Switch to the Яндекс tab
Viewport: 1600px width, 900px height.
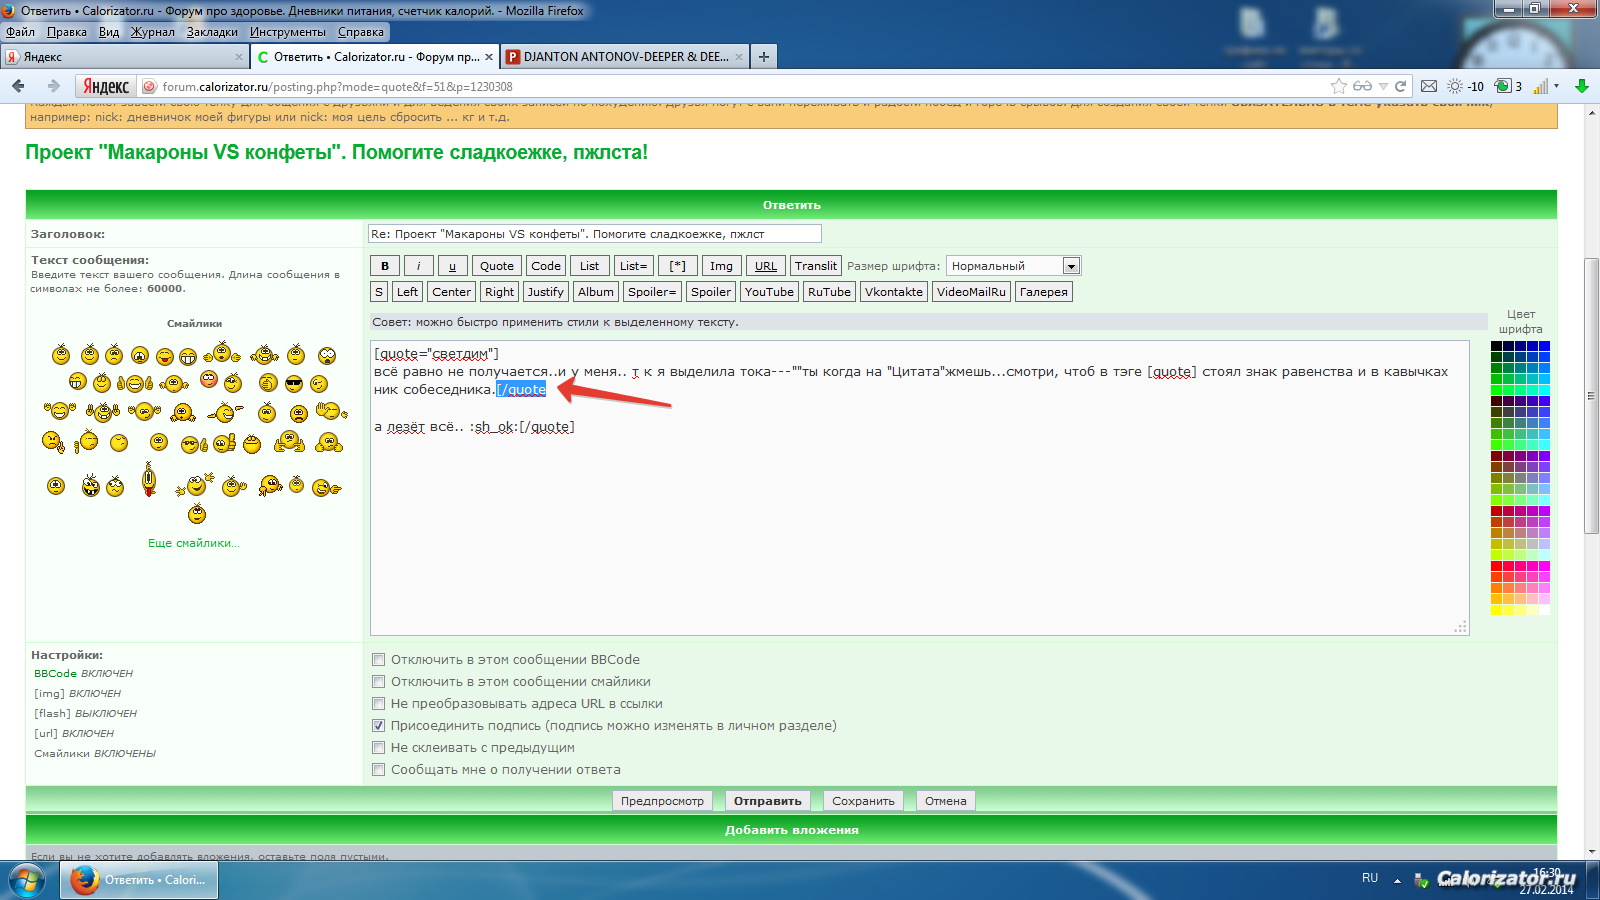tap(125, 57)
